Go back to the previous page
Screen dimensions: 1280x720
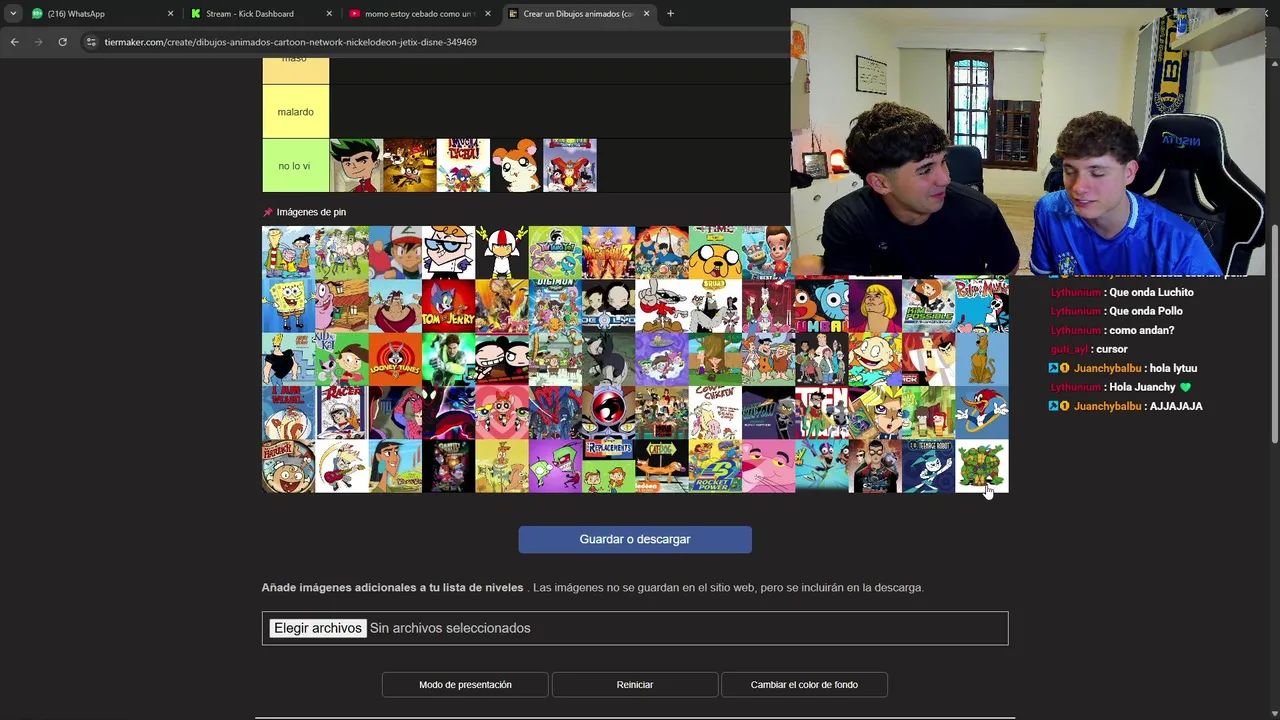pyautogui.click(x=14, y=42)
